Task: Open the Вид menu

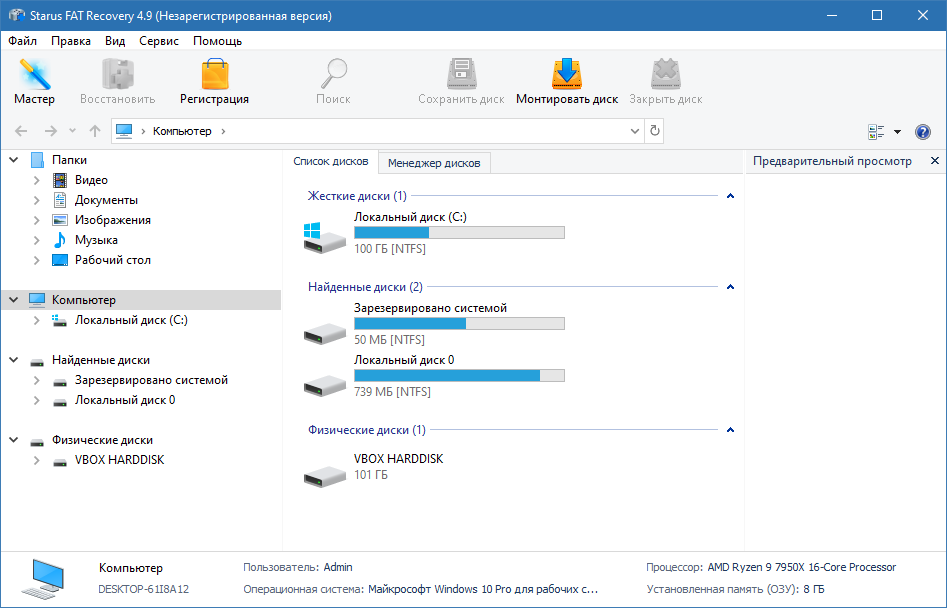Action: pos(115,41)
